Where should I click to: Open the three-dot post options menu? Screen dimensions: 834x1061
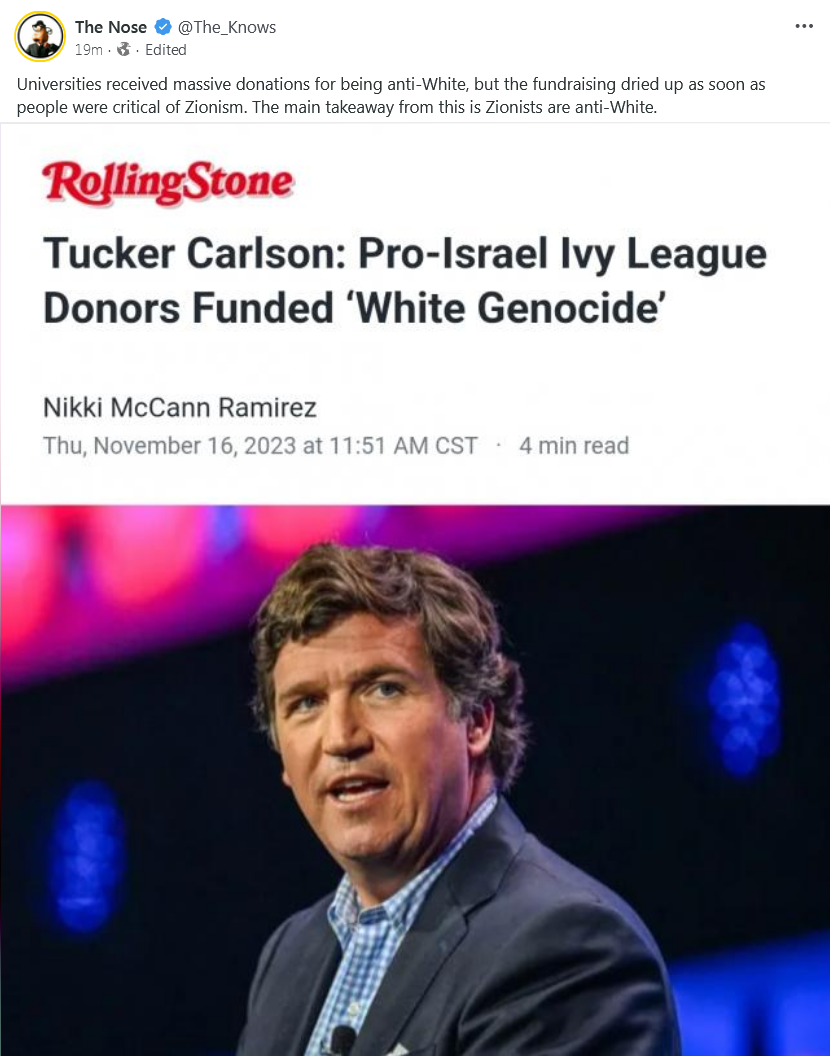tap(804, 26)
